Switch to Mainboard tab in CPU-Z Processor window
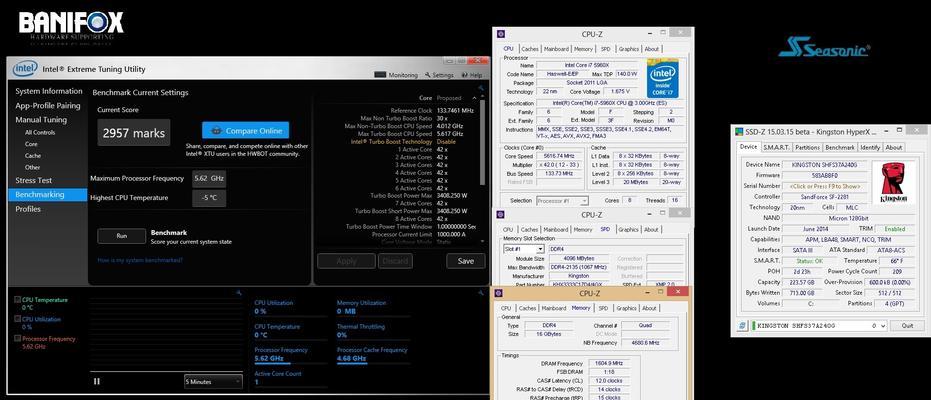 click(556, 49)
